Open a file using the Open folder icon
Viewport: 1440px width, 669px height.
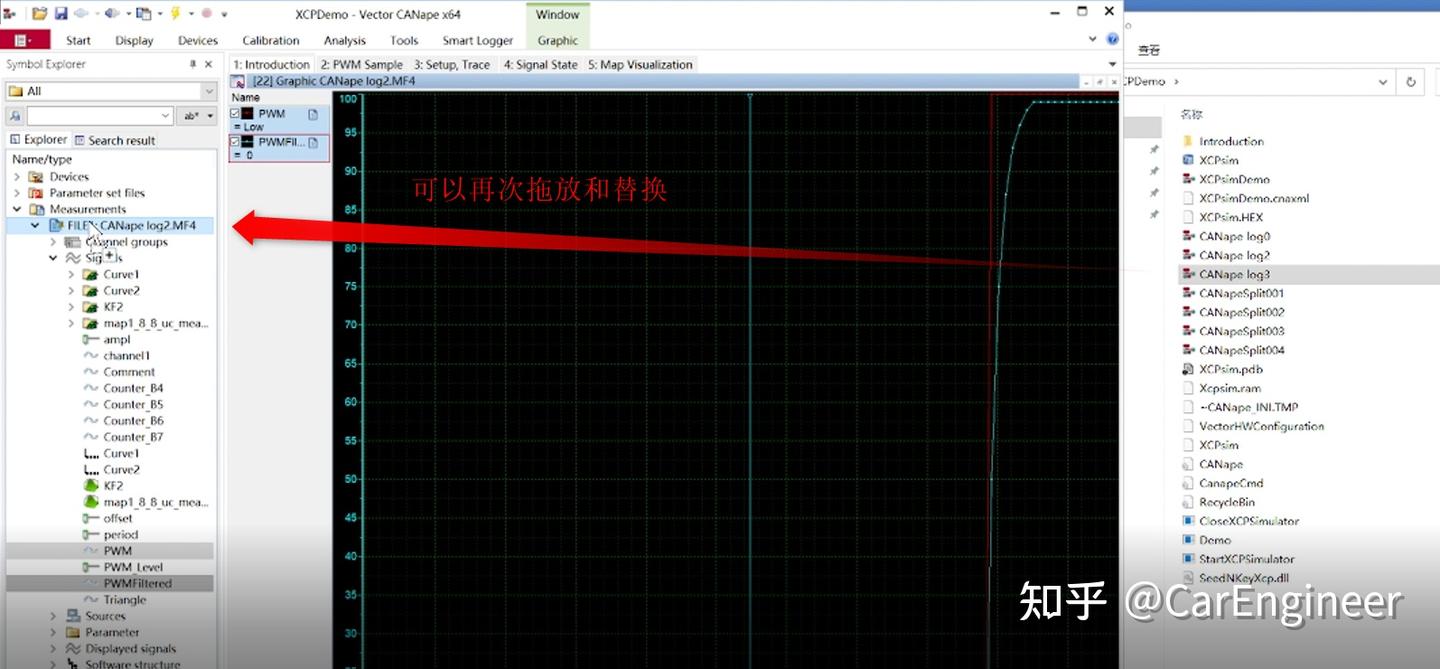38,14
